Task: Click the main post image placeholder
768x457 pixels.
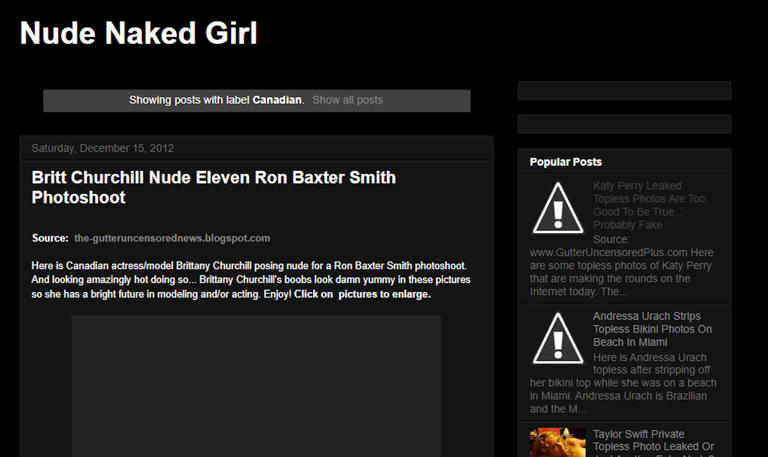Action: point(256,385)
